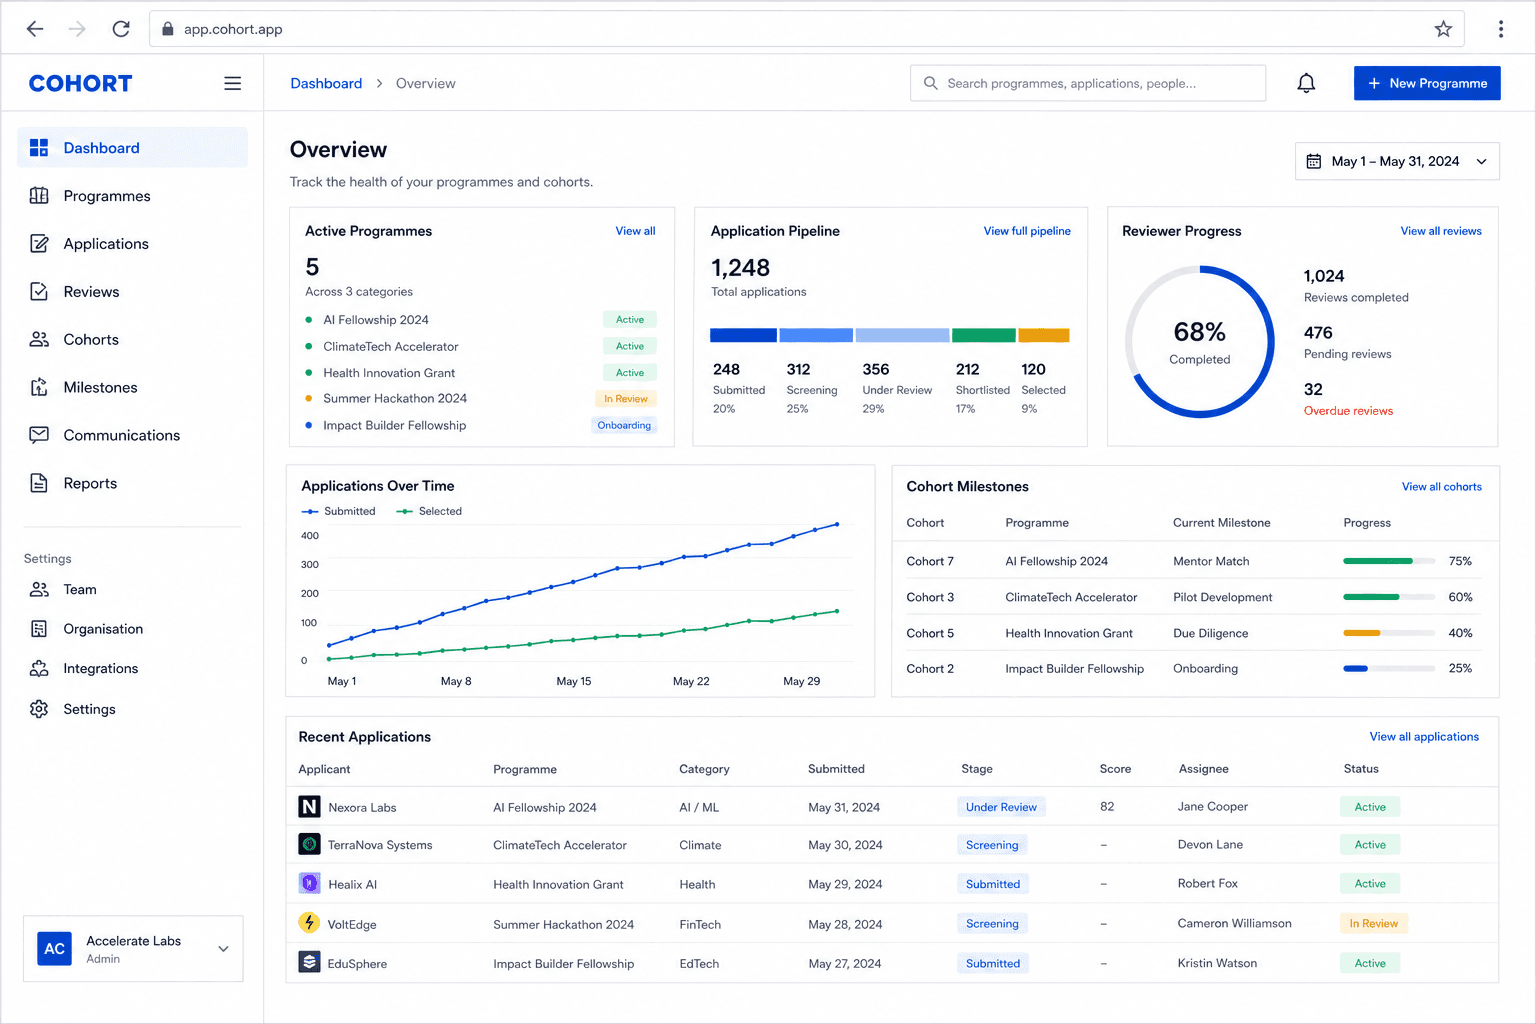Click Cohort 5 orange progress bar
The image size is (1536, 1024).
[x=1389, y=633]
